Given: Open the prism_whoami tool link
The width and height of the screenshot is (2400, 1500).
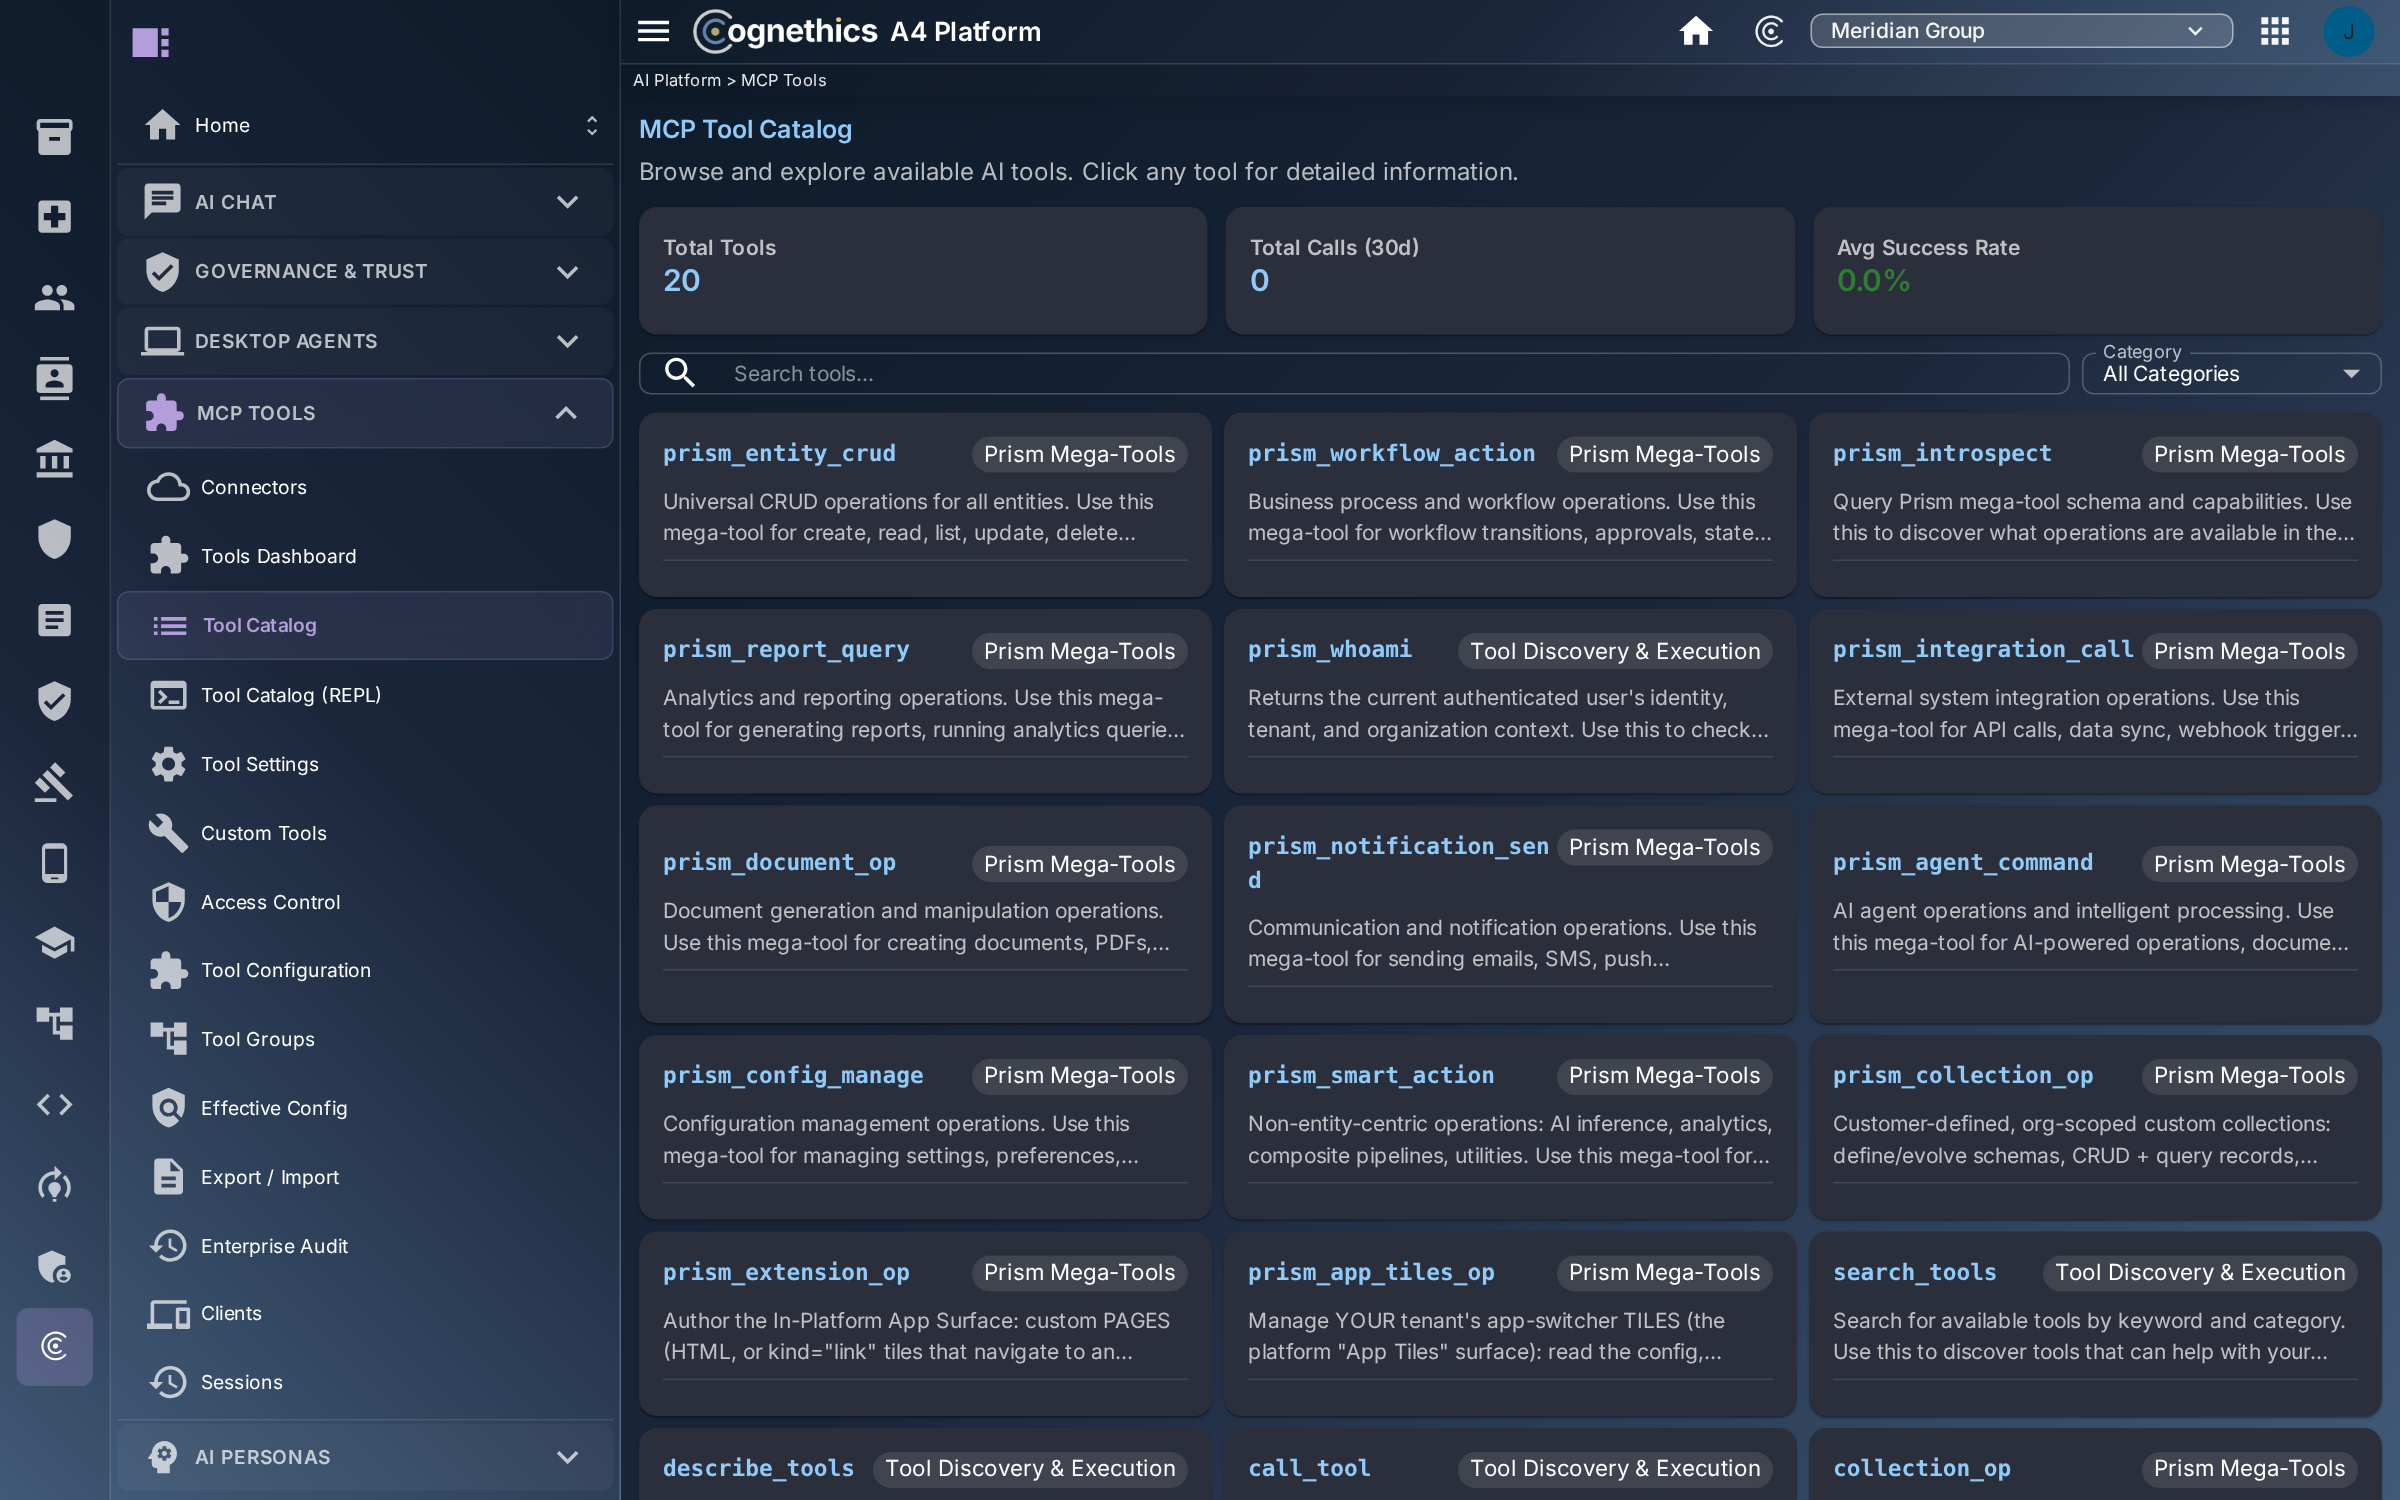Looking at the screenshot, I should [1329, 649].
